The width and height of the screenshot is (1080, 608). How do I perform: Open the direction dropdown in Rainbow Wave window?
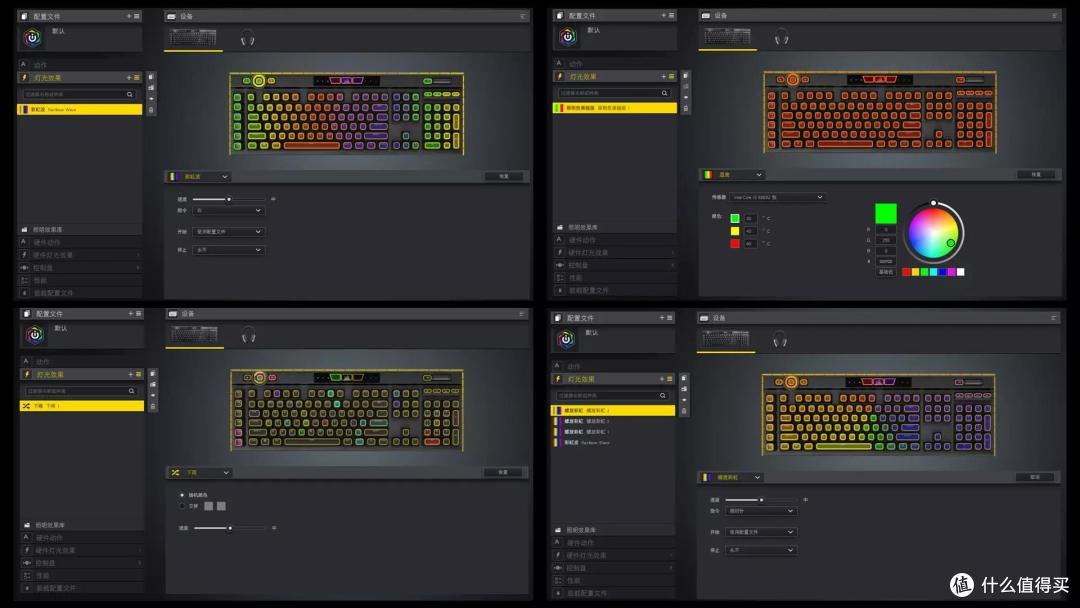[228, 211]
